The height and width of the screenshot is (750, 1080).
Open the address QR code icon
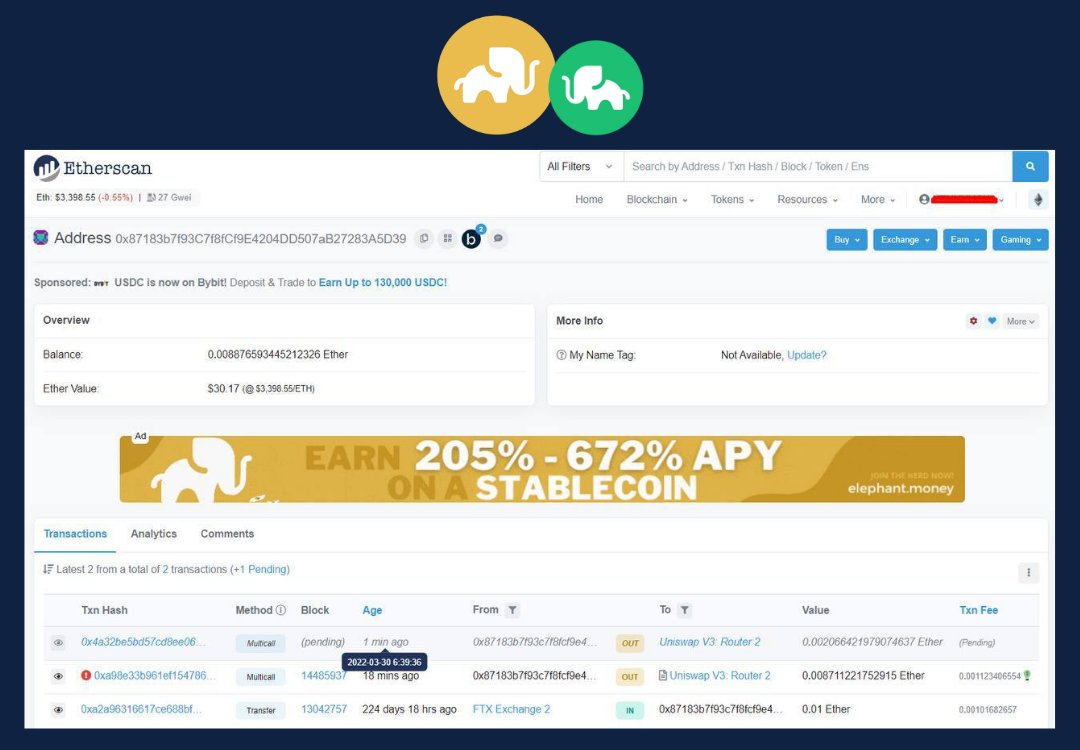pyautogui.click(x=448, y=238)
